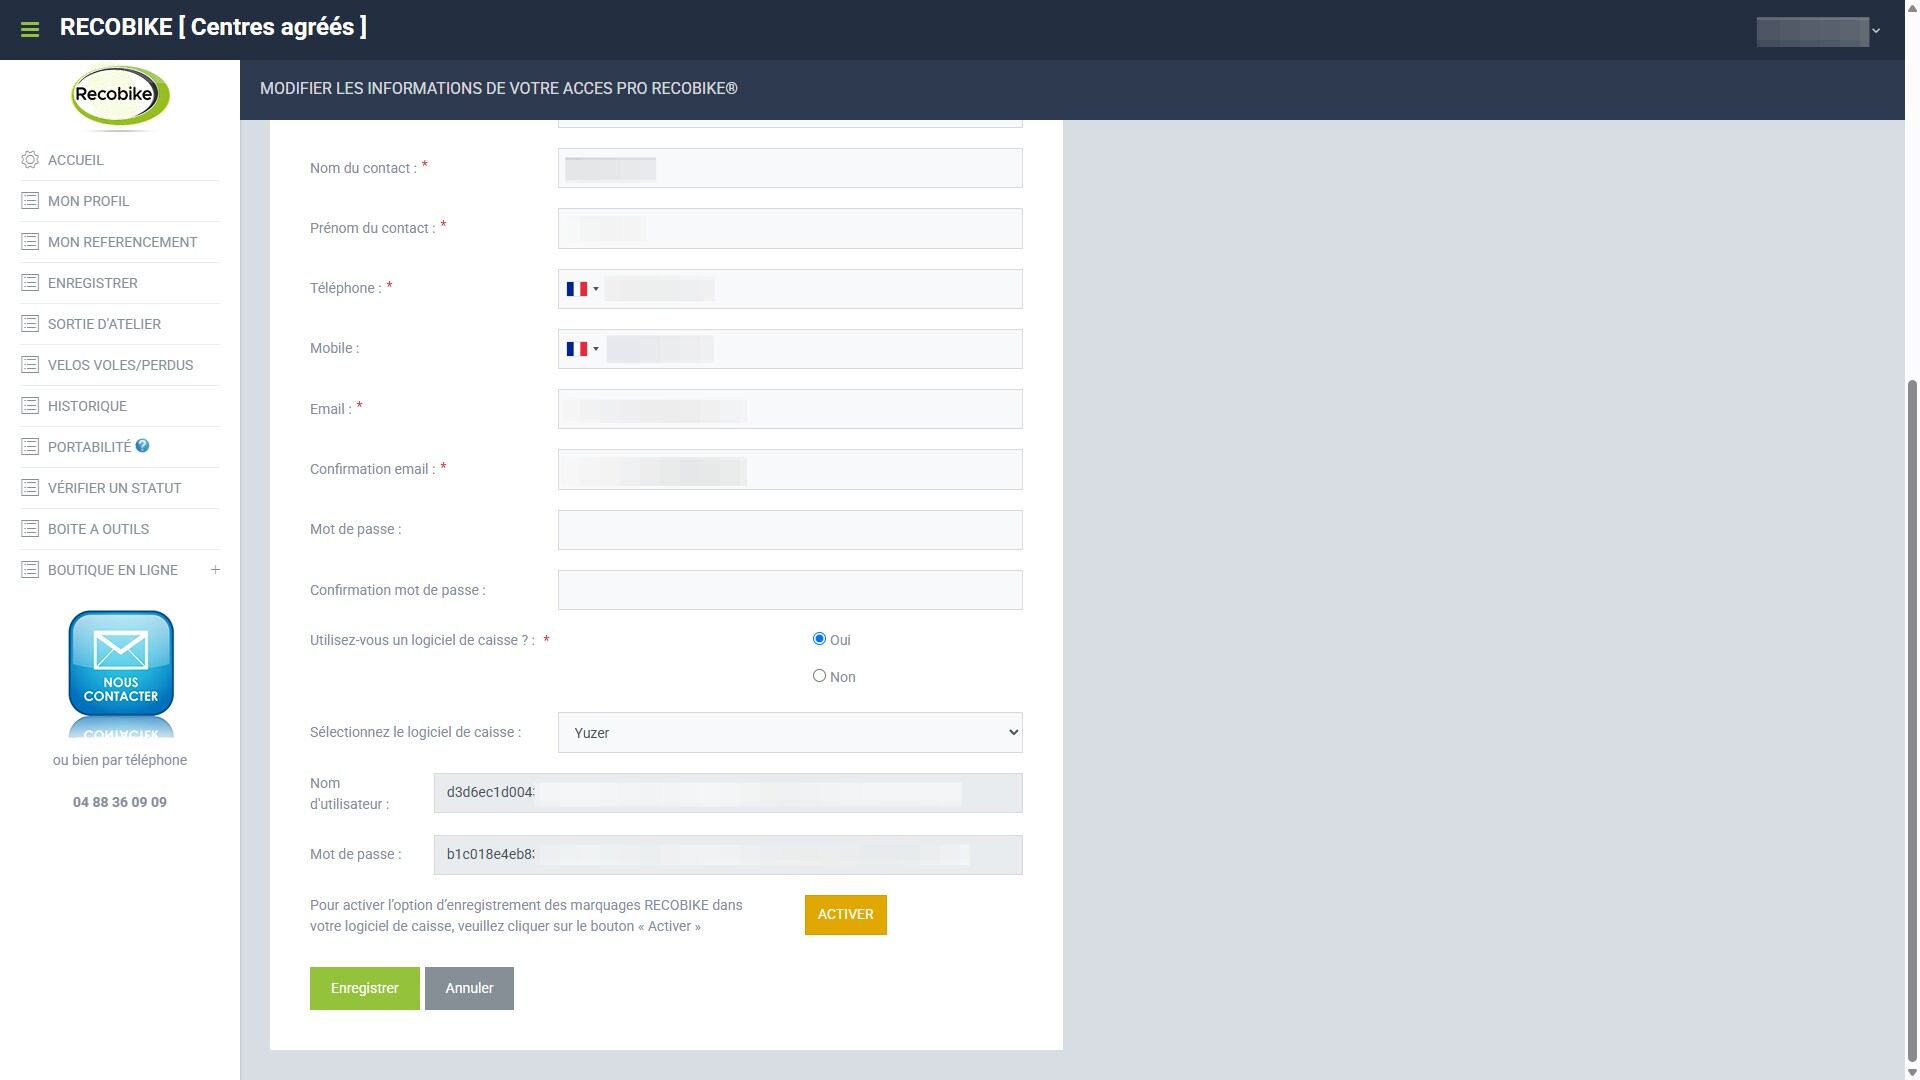This screenshot has width=1920, height=1080.
Task: Click the Accueil gear icon
Action: point(30,160)
